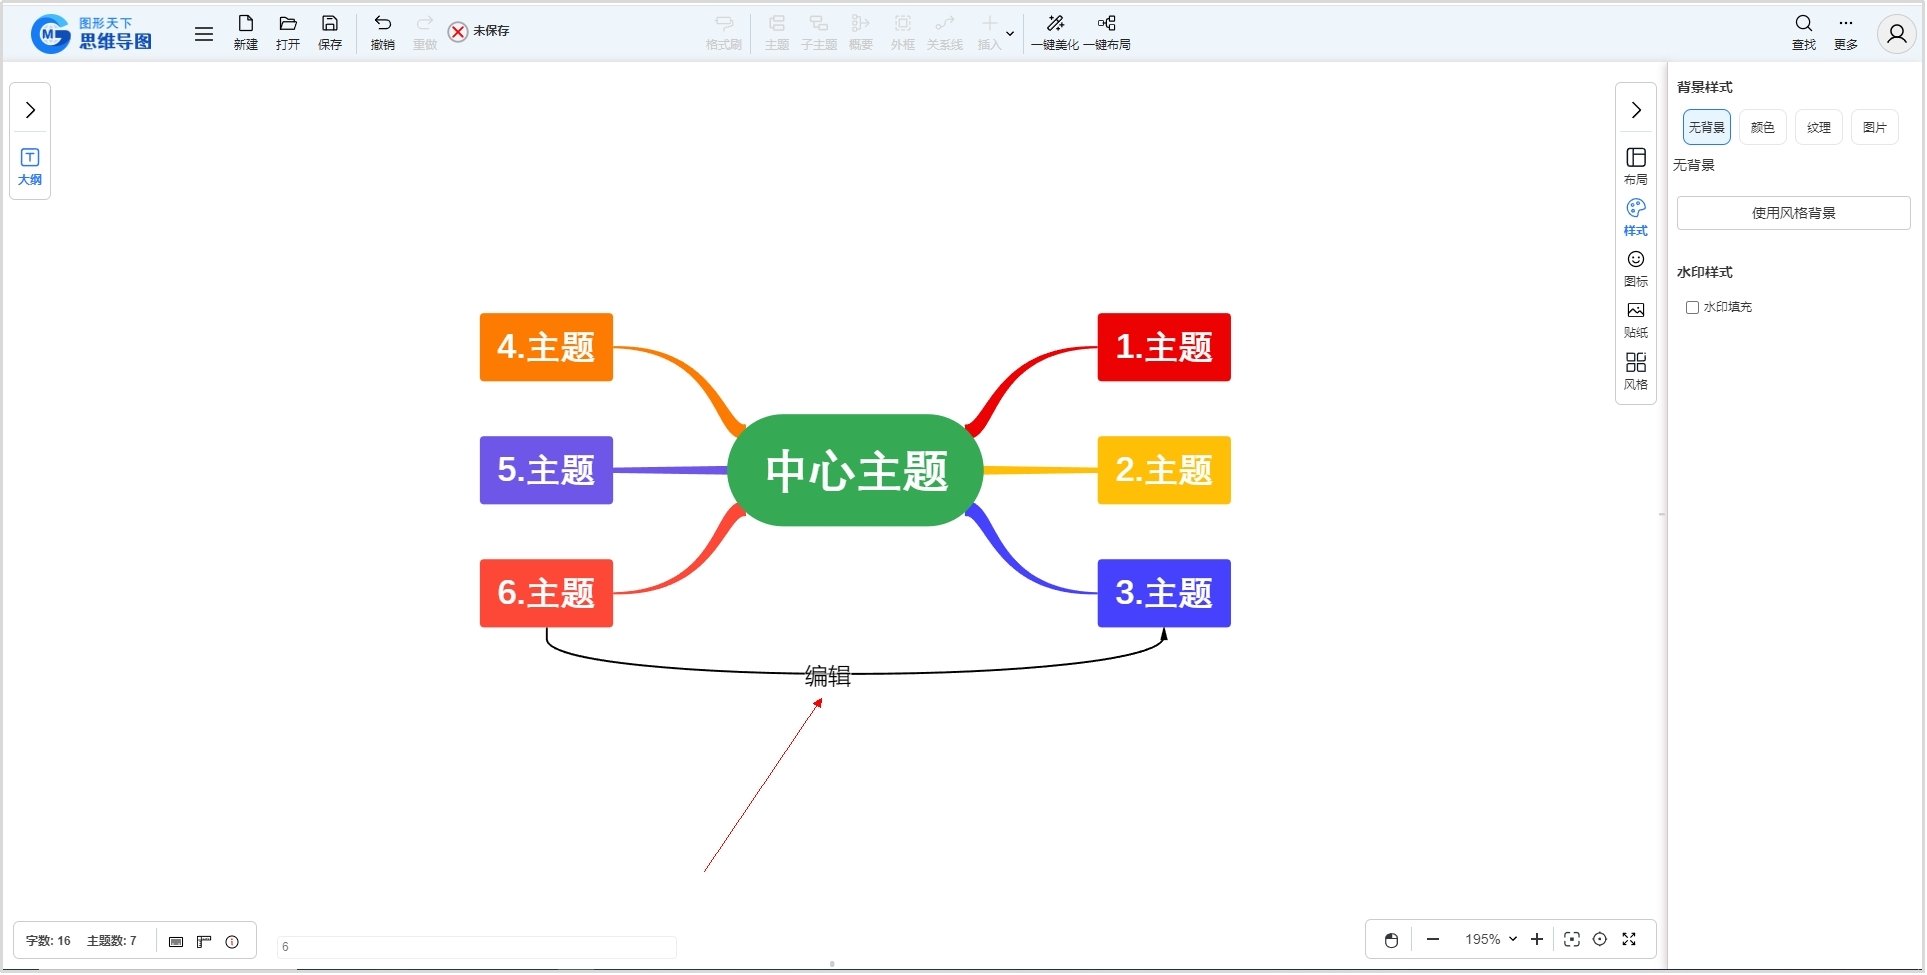Select the 格式刷 format painter
The height and width of the screenshot is (975, 1927).
pyautogui.click(x=724, y=33)
